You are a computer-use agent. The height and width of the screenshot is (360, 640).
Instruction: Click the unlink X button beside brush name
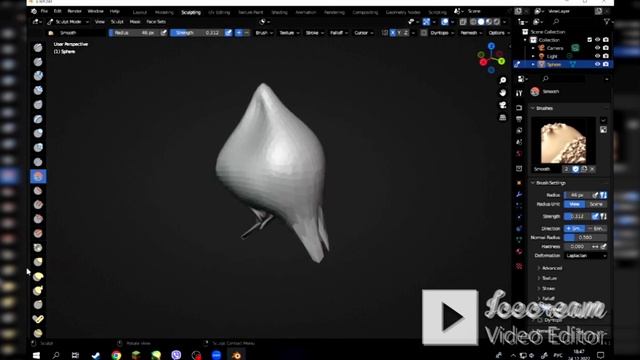tap(592, 169)
